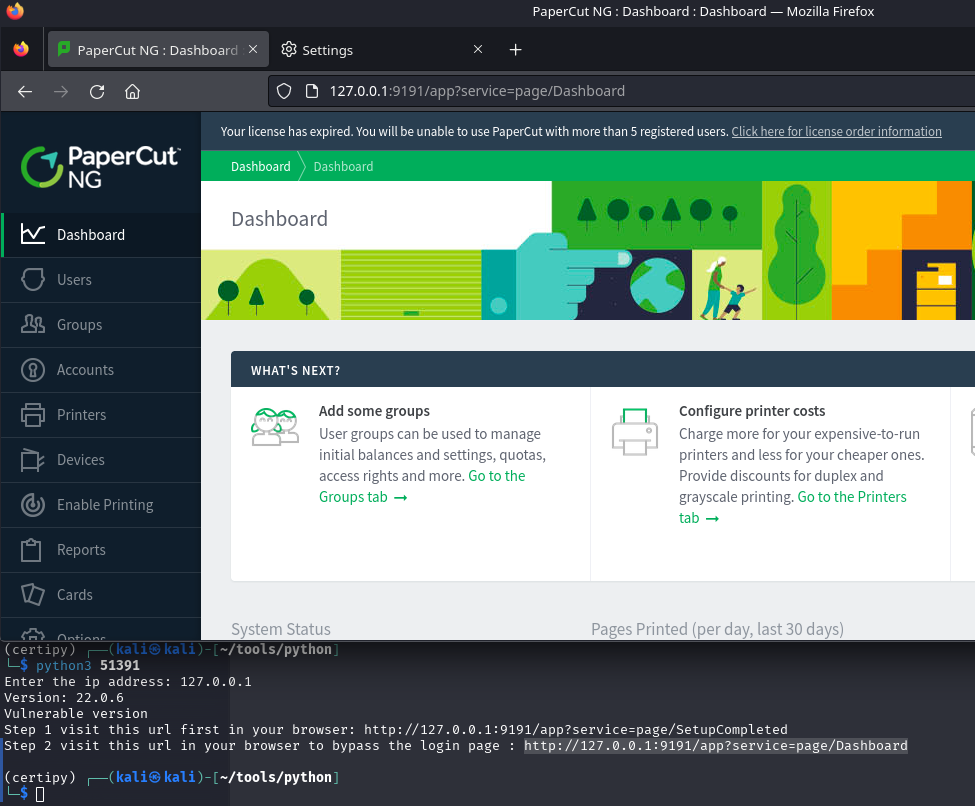Open Enable Printing via its sidebar icon
The image size is (975, 806).
pyautogui.click(x=32, y=504)
